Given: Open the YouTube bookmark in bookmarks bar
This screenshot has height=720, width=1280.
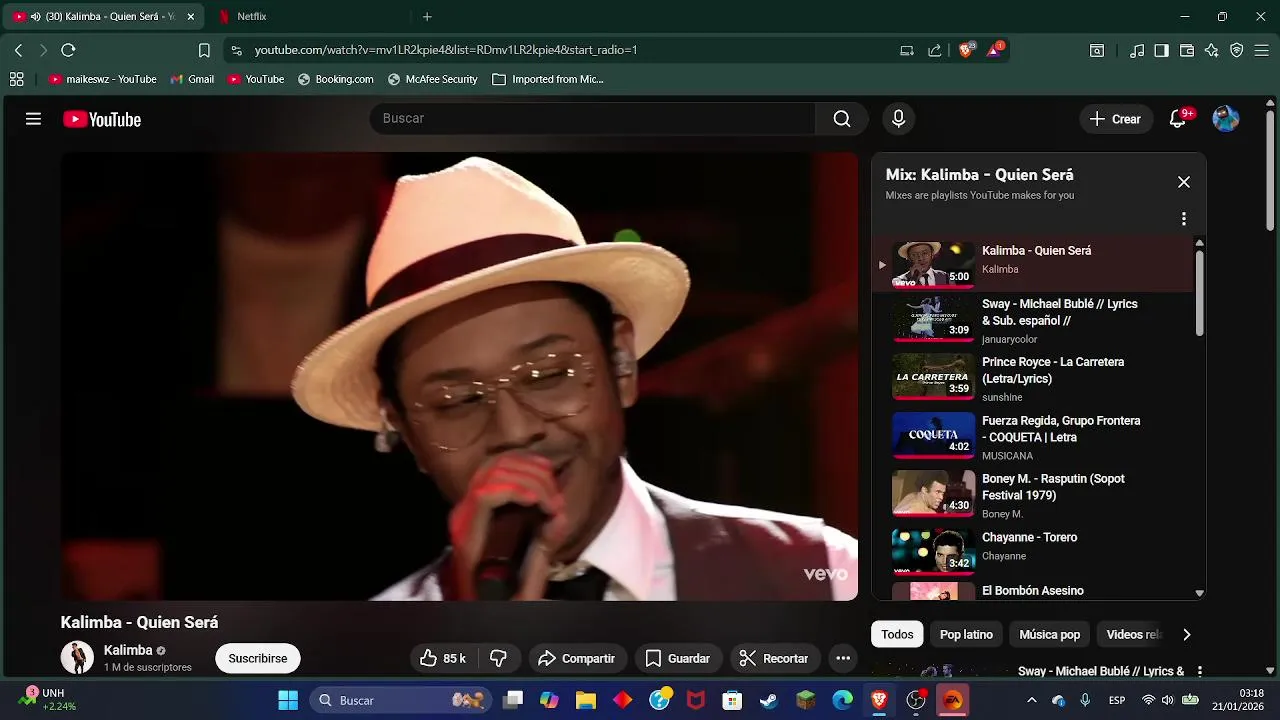Looking at the screenshot, I should [x=256, y=79].
